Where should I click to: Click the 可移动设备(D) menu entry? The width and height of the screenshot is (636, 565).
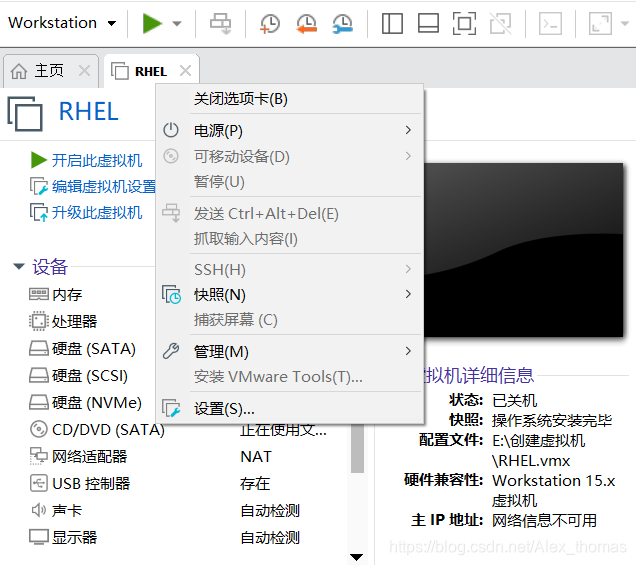290,156
